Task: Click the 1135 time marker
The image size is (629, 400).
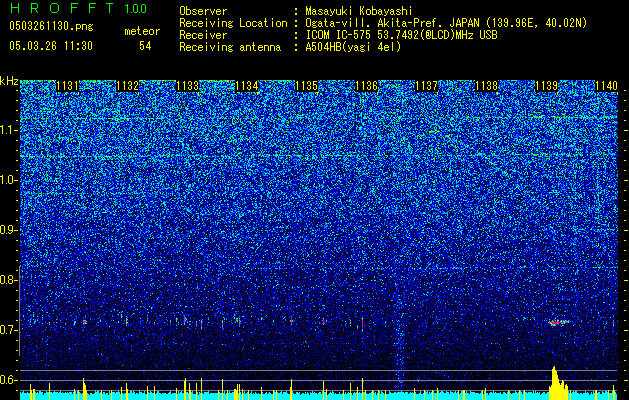Action: (x=306, y=86)
